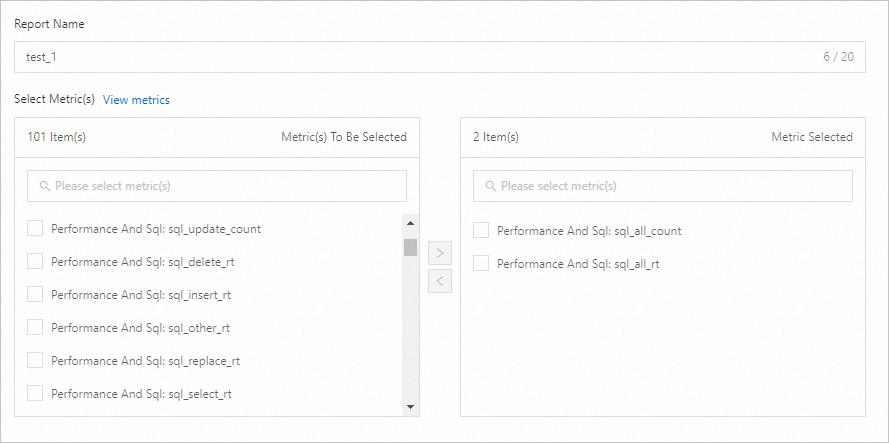Click the move-right arrow transfer button
This screenshot has width=889, height=443.
440,253
